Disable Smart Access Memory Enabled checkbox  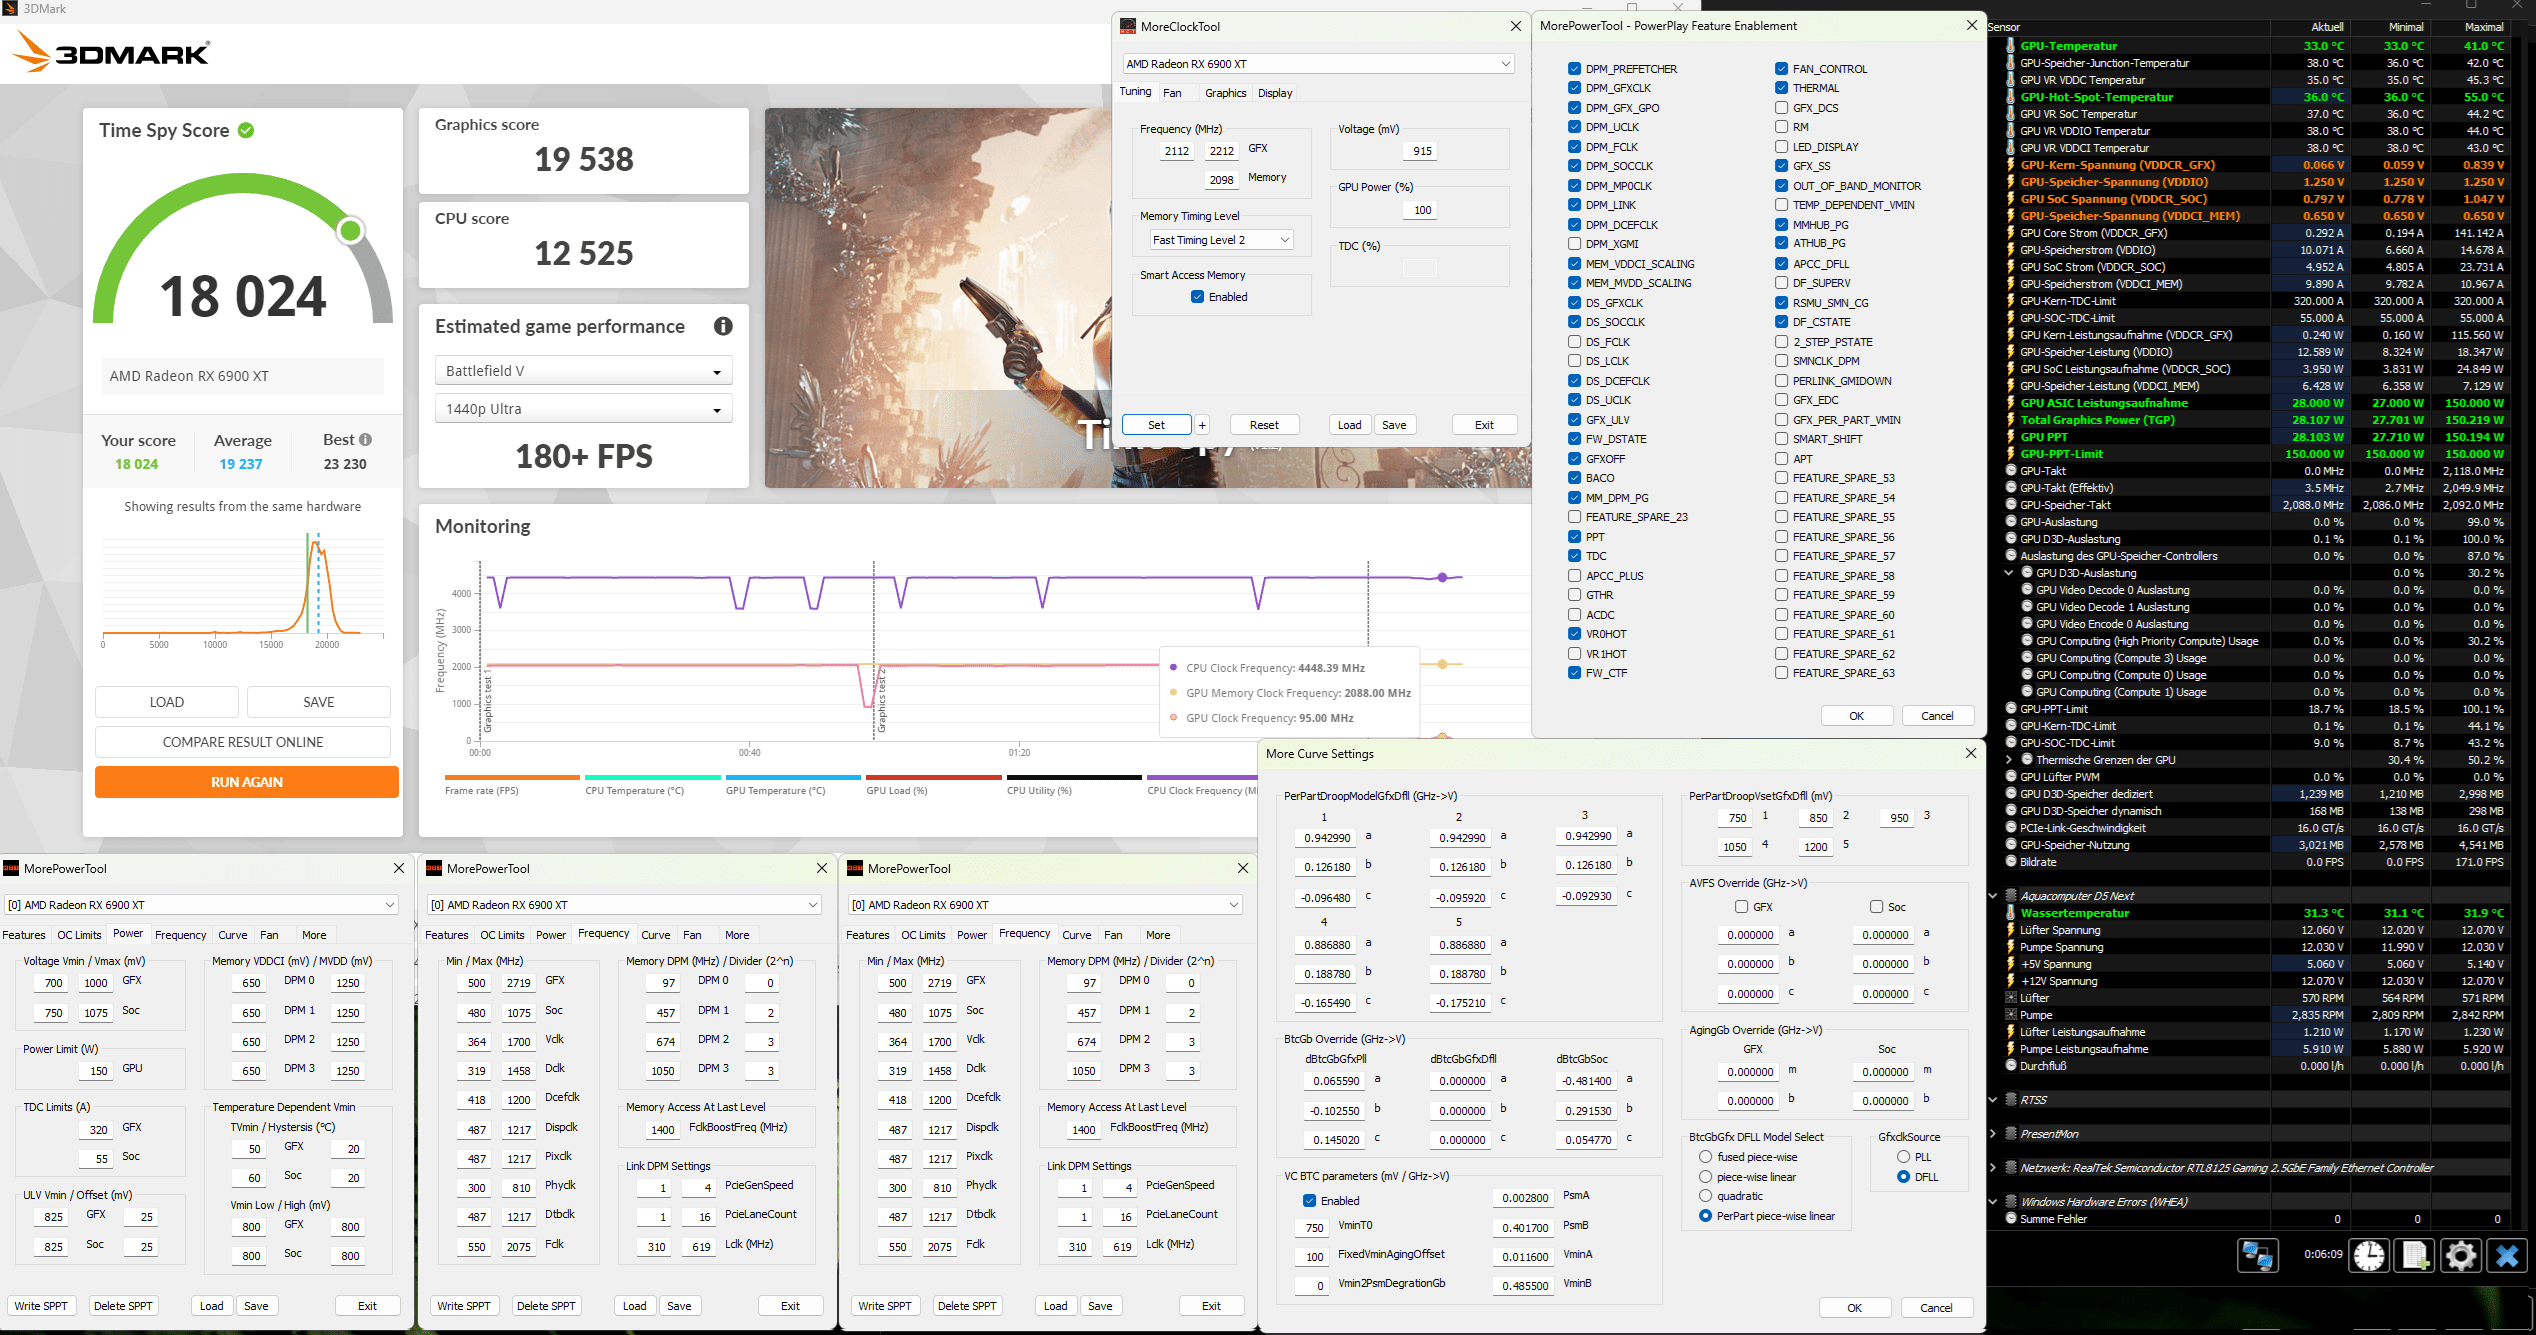tap(1197, 297)
